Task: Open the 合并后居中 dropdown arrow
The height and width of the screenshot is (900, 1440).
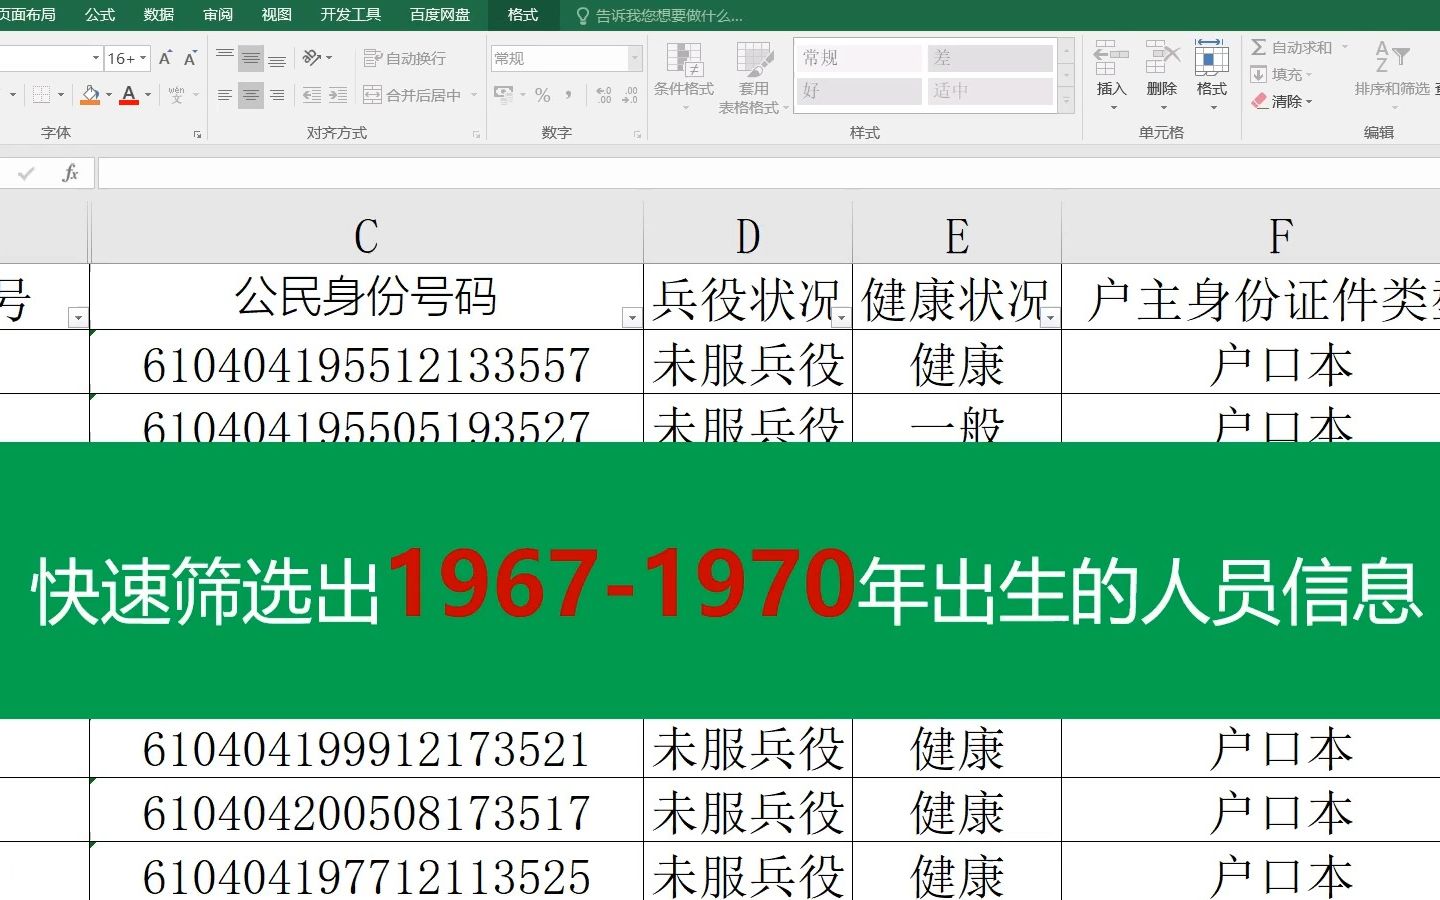Action: [474, 95]
